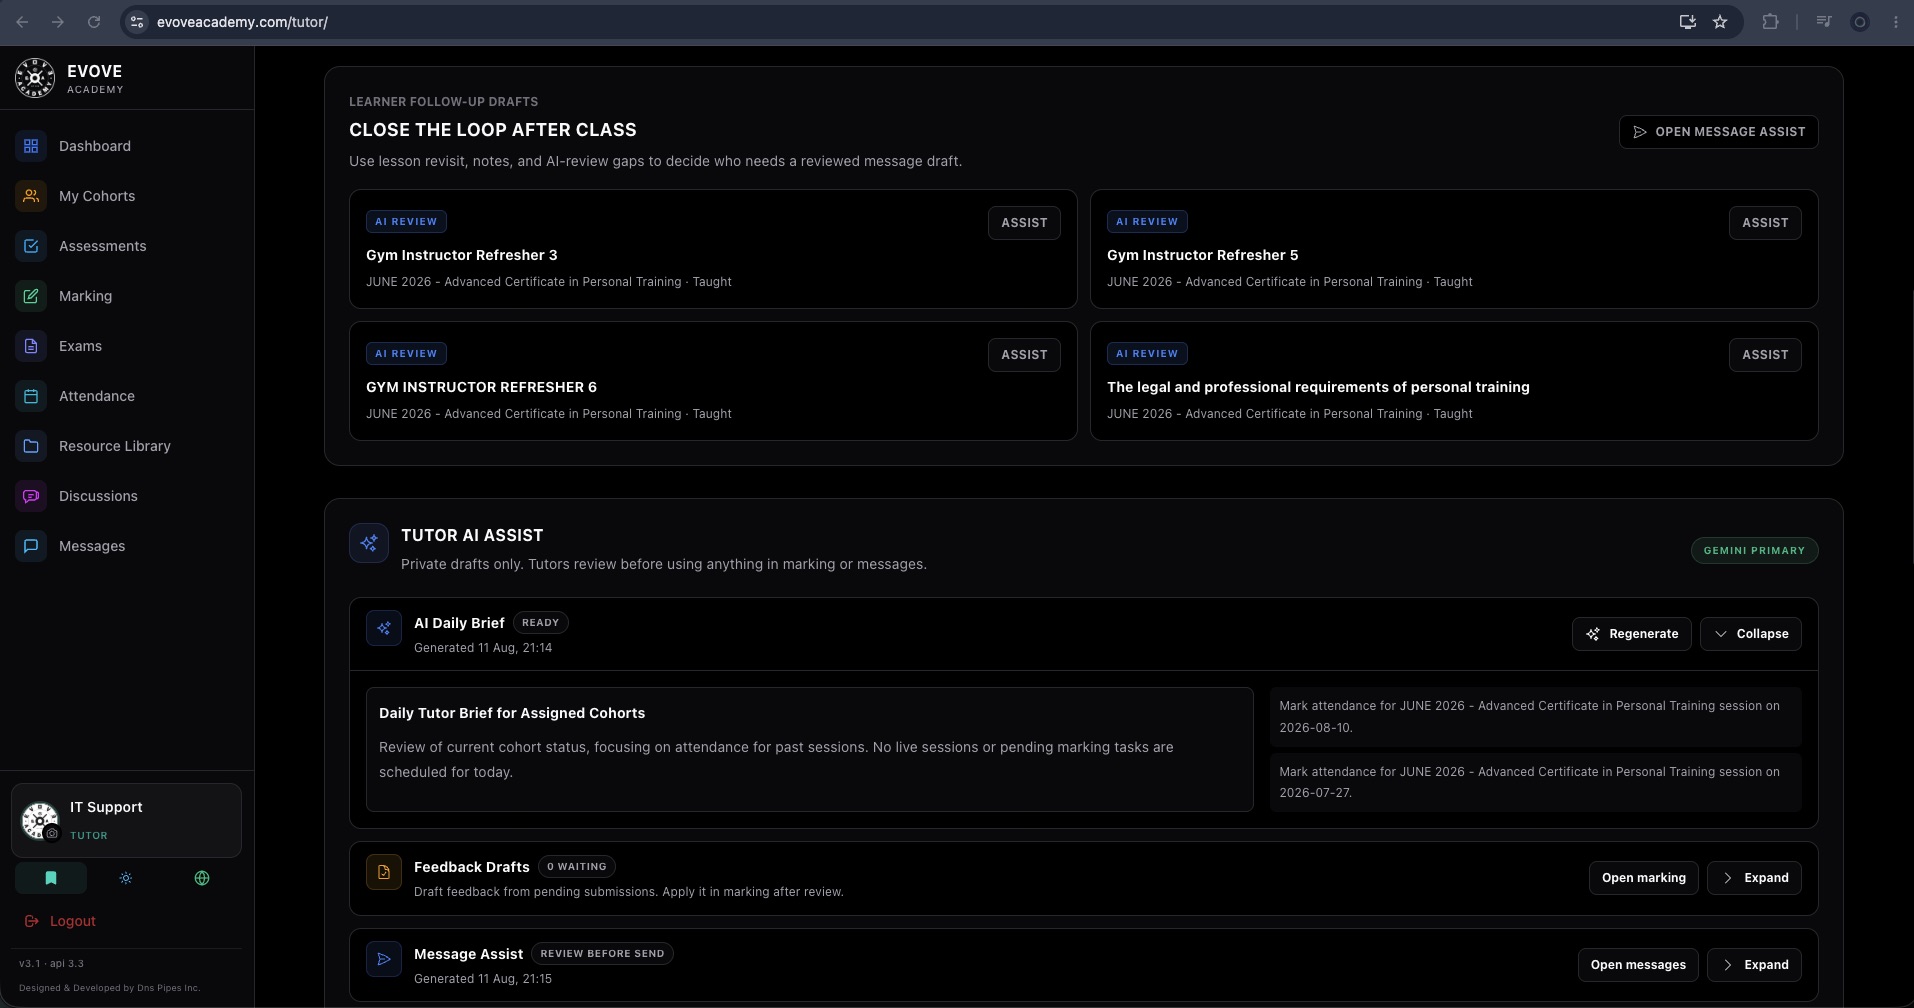Image resolution: width=1914 pixels, height=1008 pixels.
Task: Click the install app icon in address bar
Action: (1688, 22)
